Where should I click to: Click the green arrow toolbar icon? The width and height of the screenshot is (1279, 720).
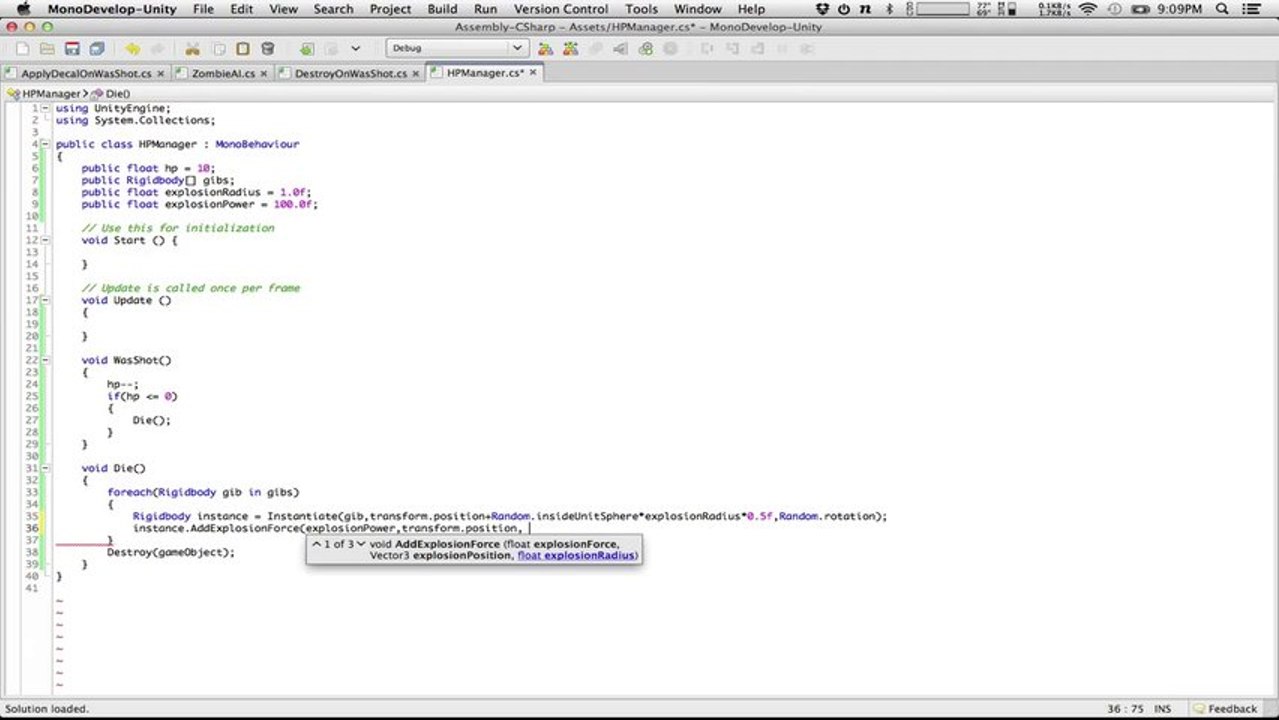(306, 48)
